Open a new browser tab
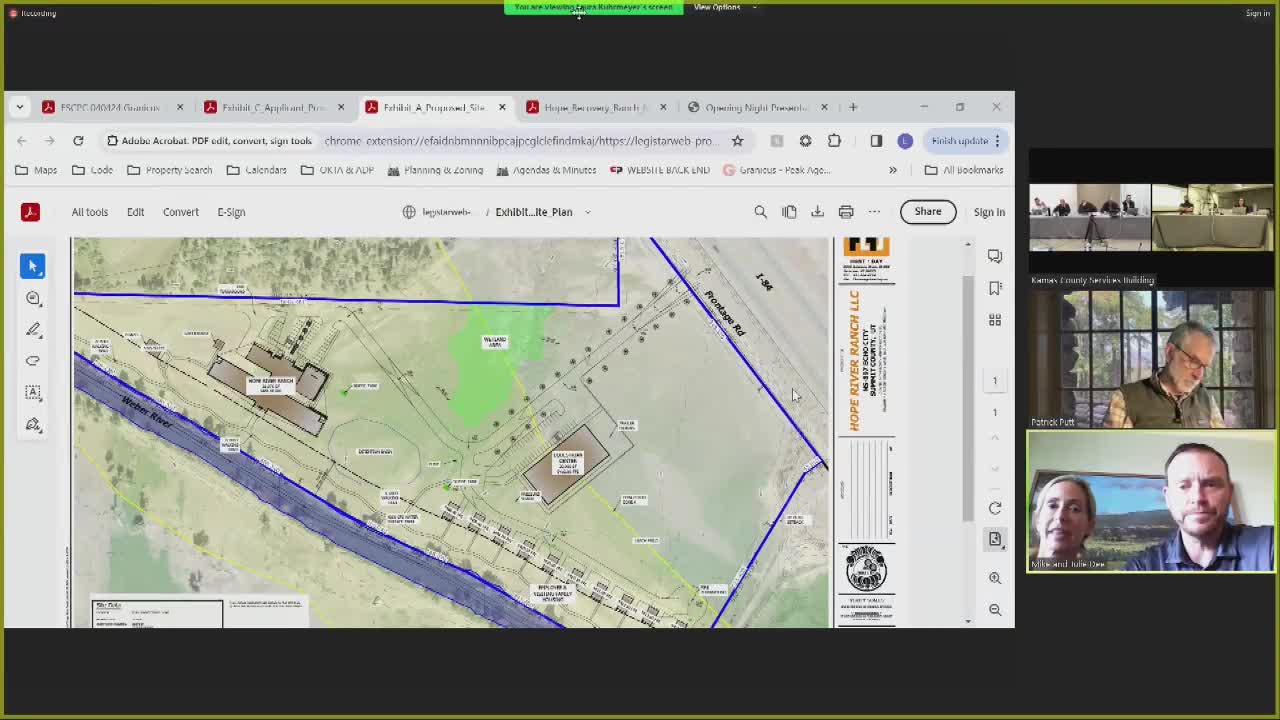Screen dimensions: 1280x720 pyautogui.click(x=853, y=107)
